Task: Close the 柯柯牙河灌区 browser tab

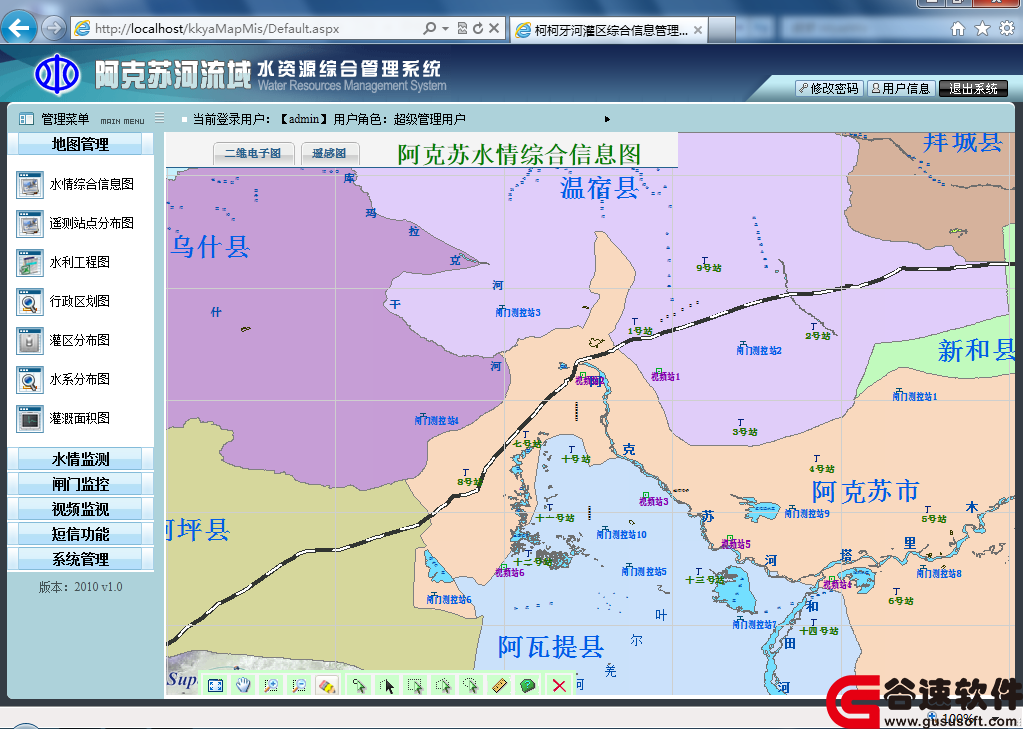Action: (698, 30)
